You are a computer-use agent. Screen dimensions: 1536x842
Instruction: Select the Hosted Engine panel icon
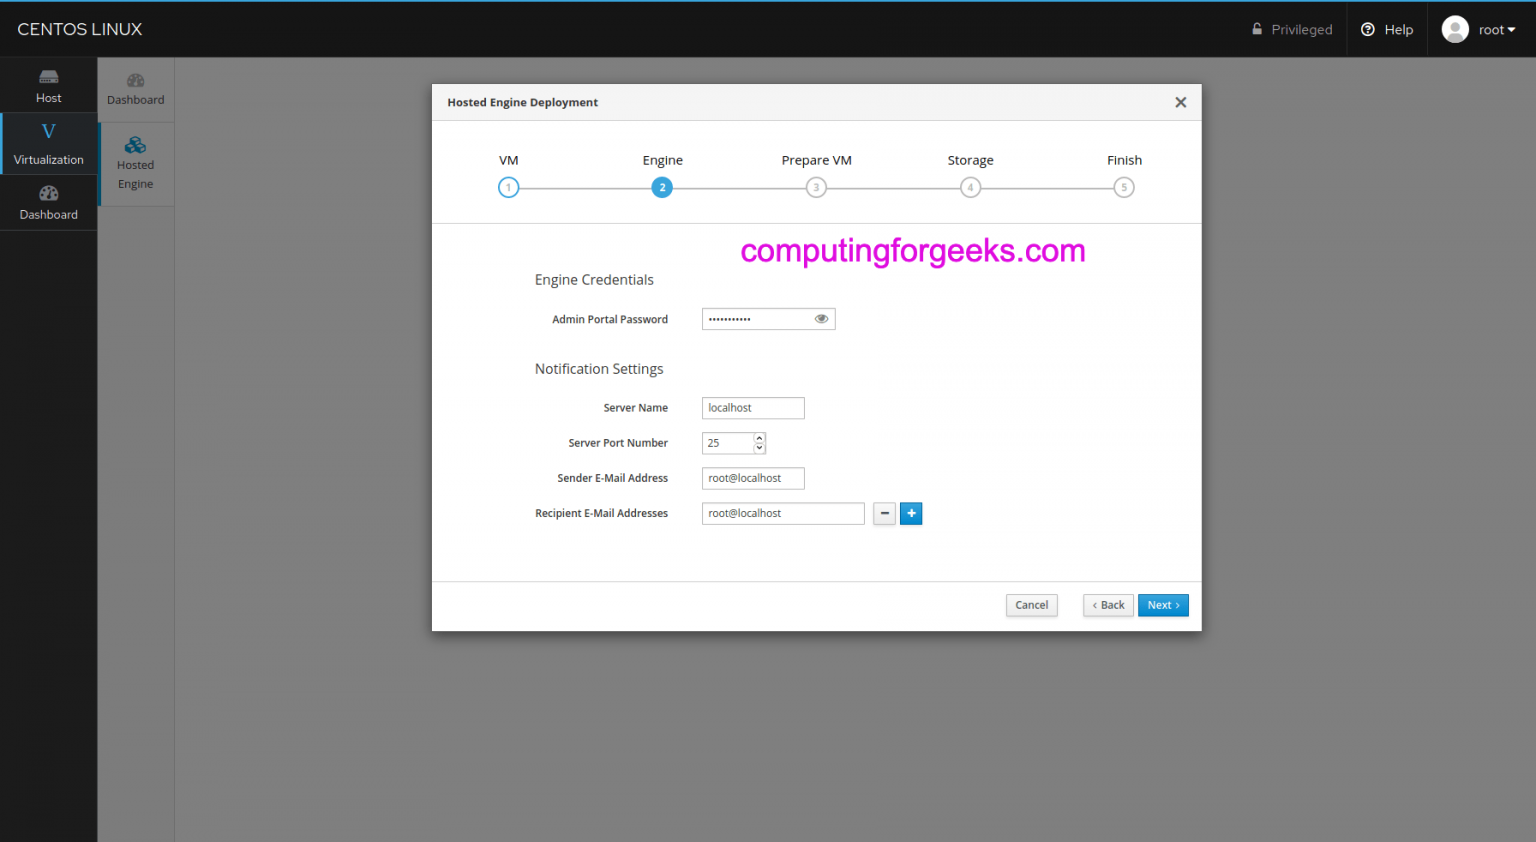click(135, 160)
